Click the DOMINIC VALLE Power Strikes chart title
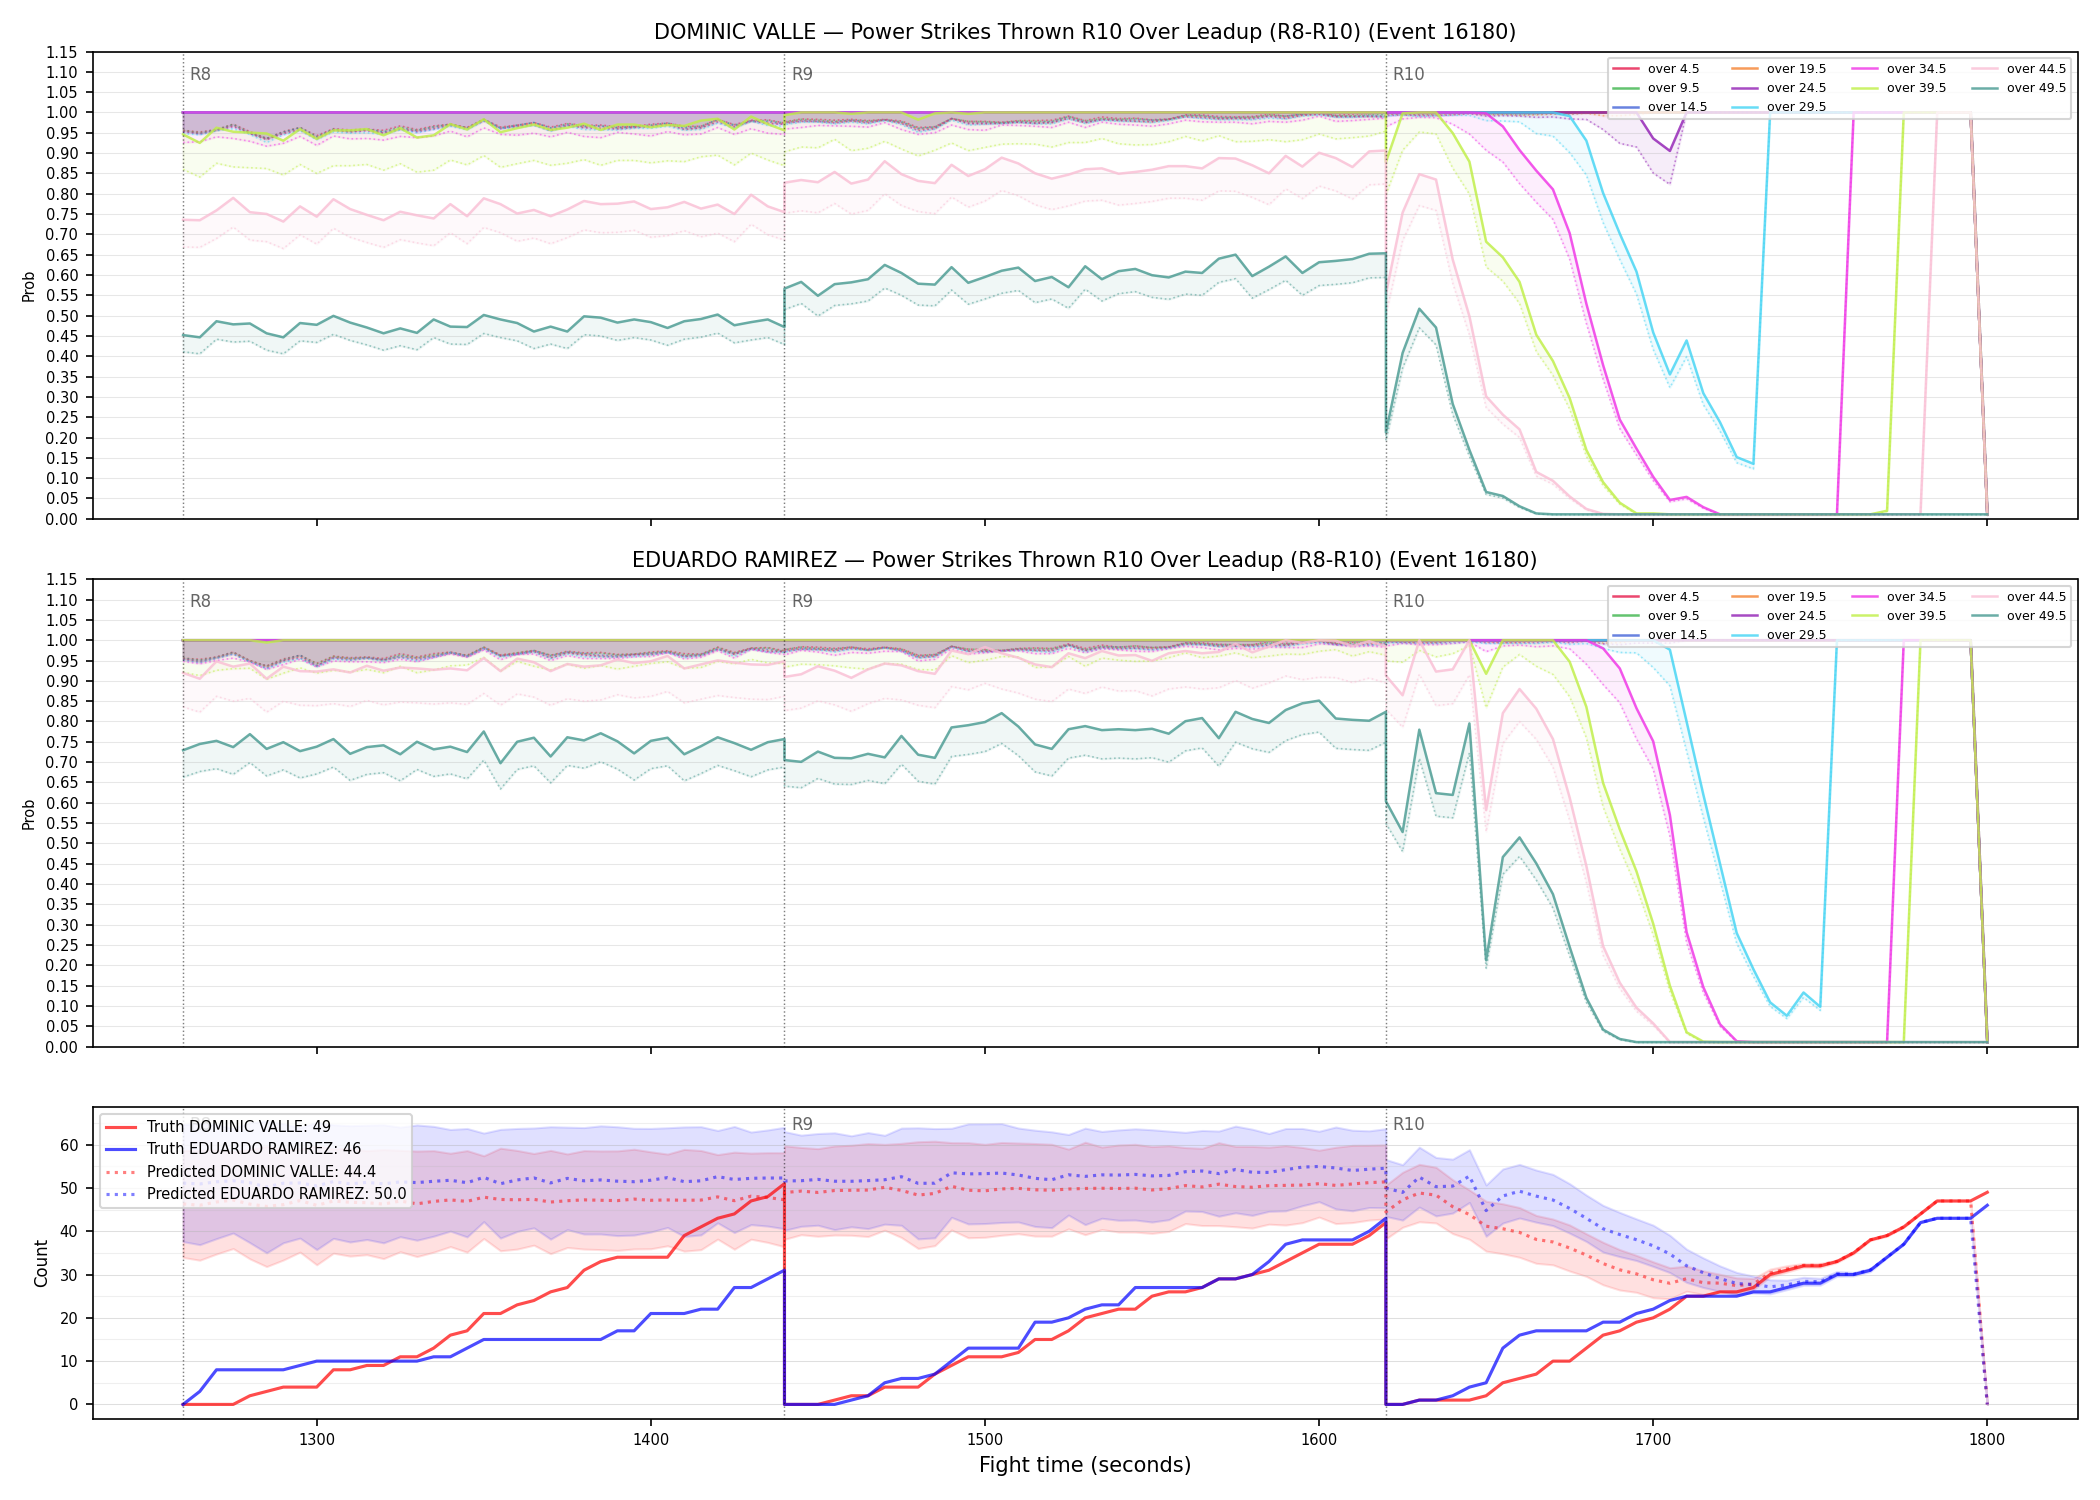Image resolution: width=2100 pixels, height=1500 pixels. [1085, 32]
